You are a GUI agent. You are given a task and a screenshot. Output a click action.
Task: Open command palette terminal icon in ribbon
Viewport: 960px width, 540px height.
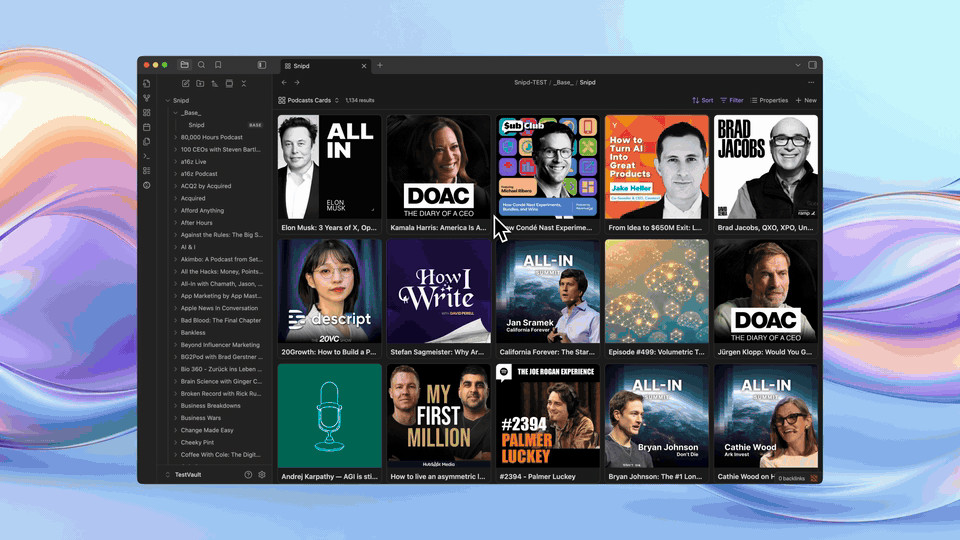pyautogui.click(x=147, y=156)
